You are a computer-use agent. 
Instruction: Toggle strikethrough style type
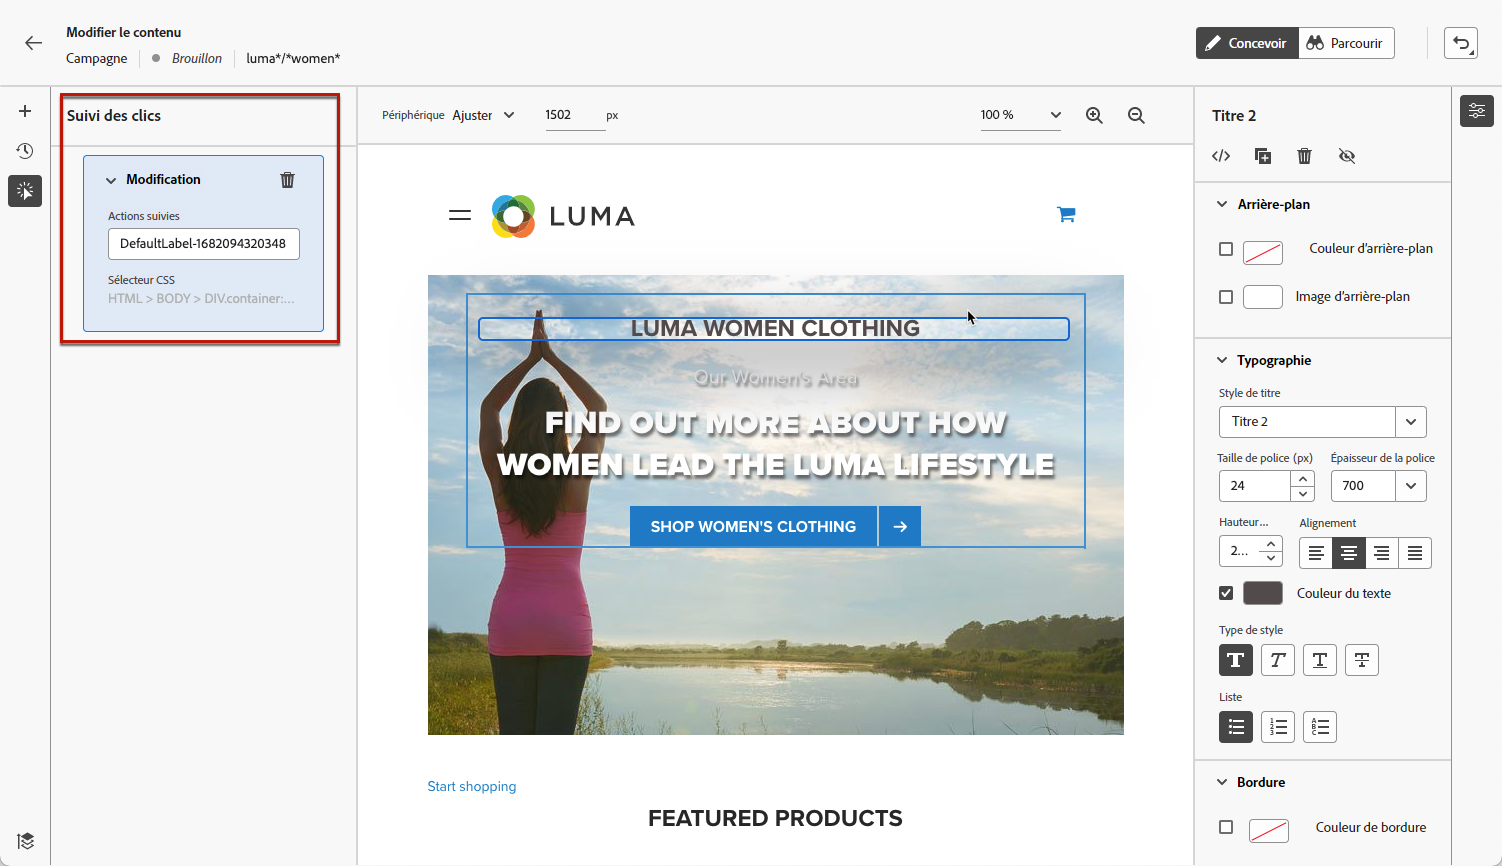pos(1362,660)
